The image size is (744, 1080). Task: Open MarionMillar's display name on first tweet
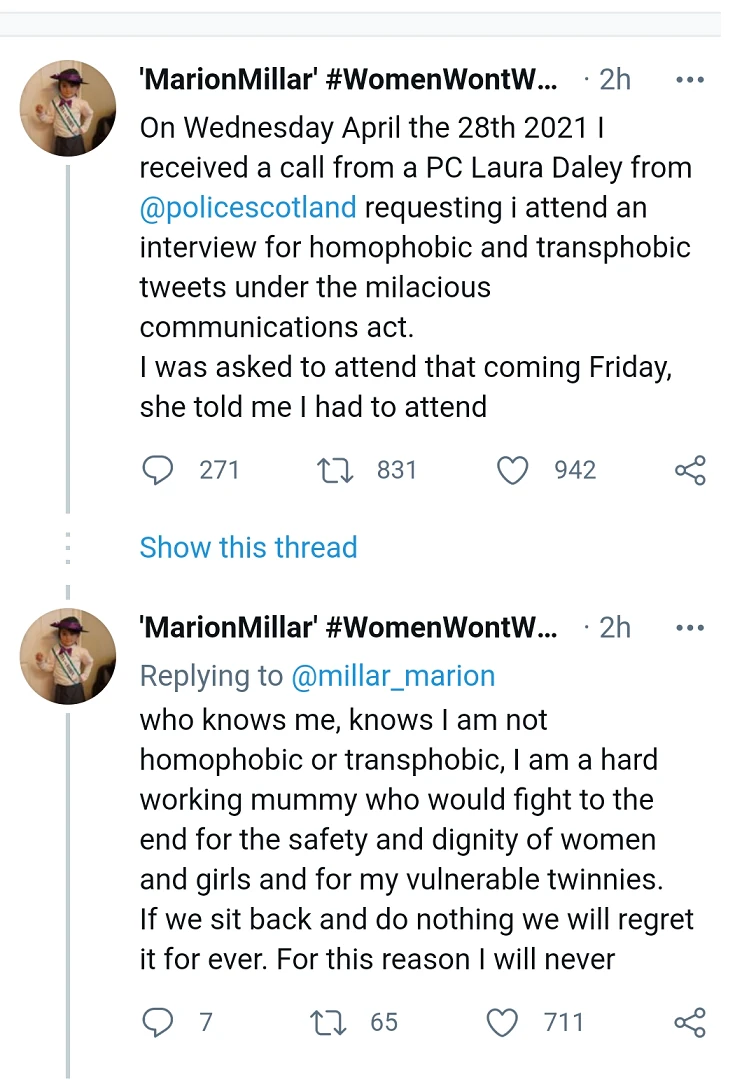(x=348, y=80)
